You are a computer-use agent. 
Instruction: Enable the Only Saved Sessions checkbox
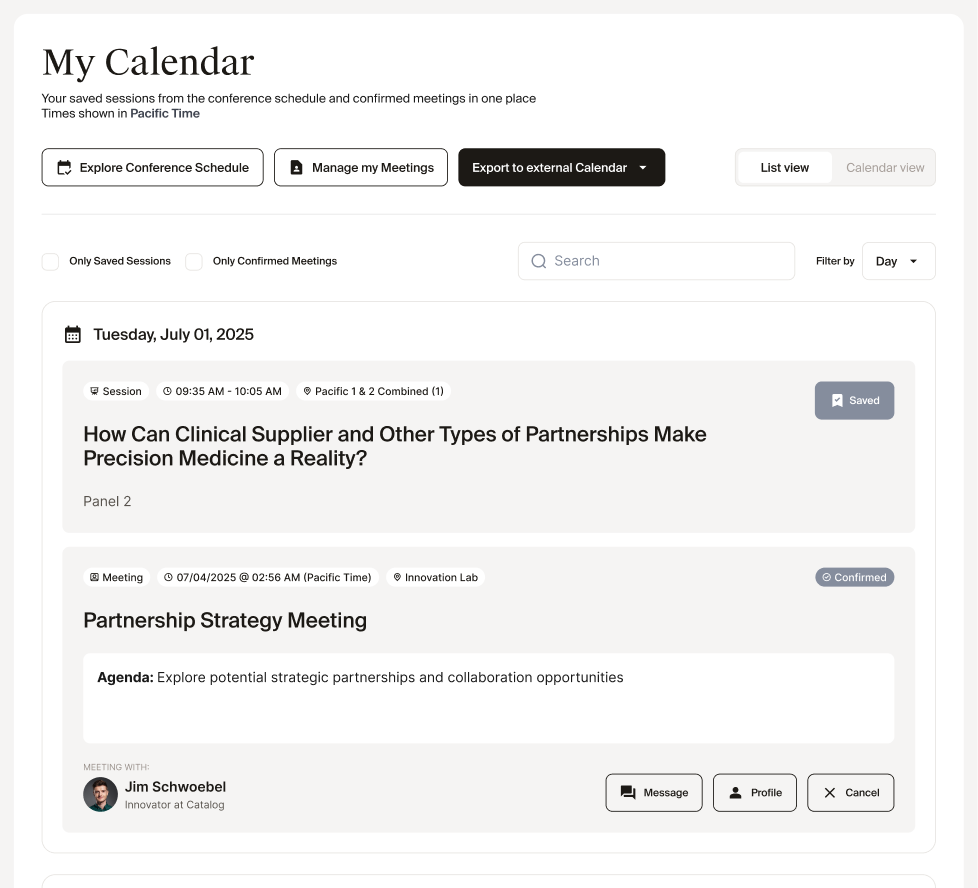pyautogui.click(x=50, y=261)
